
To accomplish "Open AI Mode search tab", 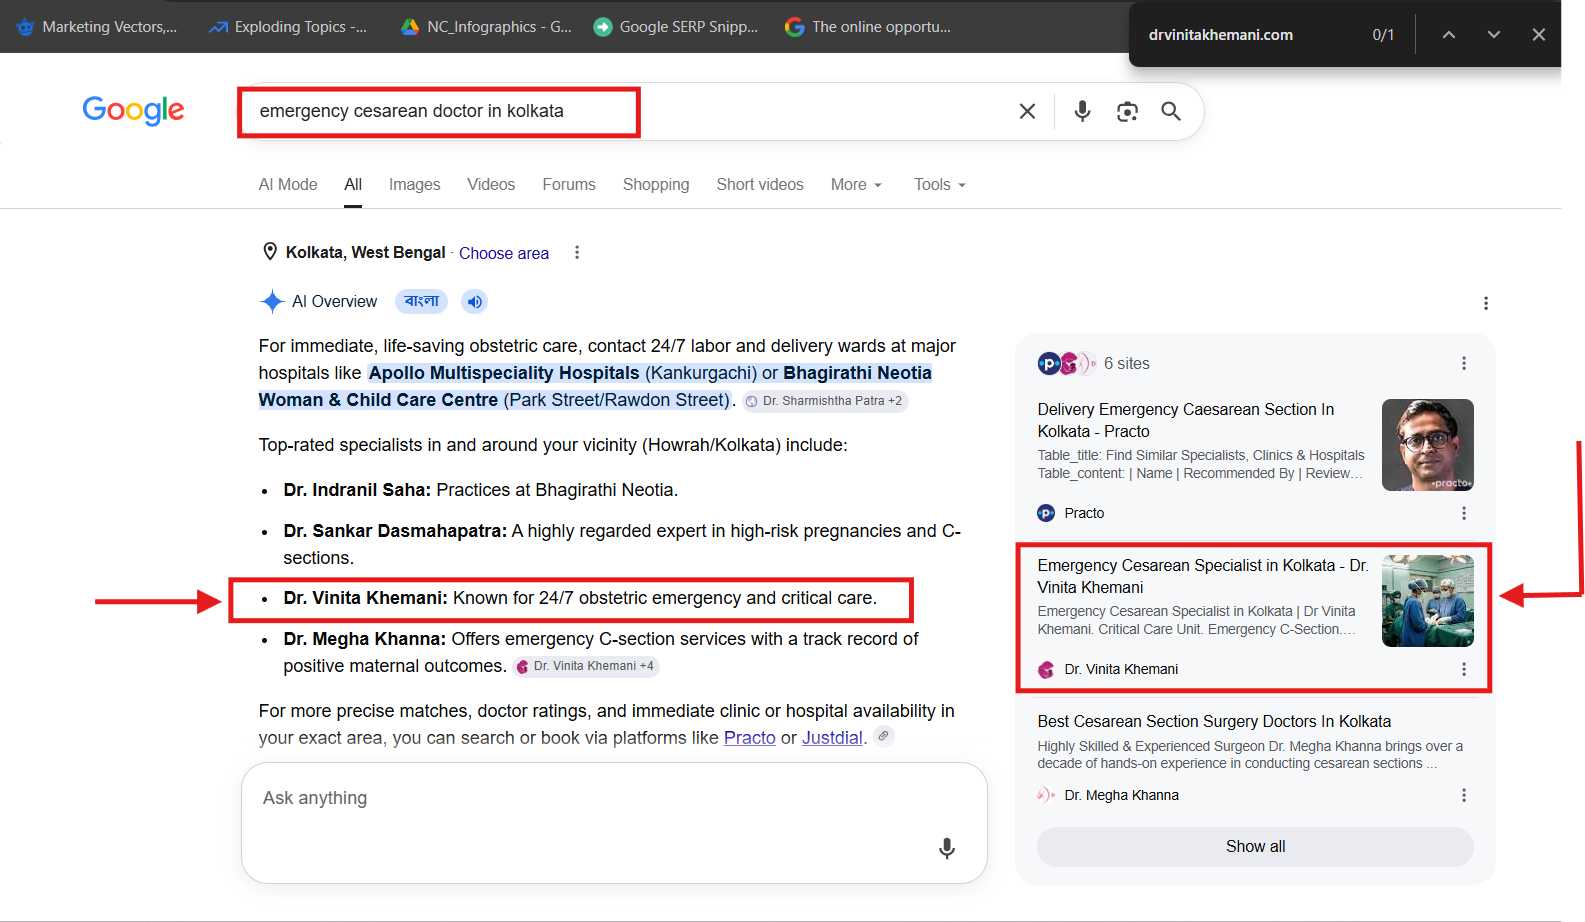I will (288, 185).
